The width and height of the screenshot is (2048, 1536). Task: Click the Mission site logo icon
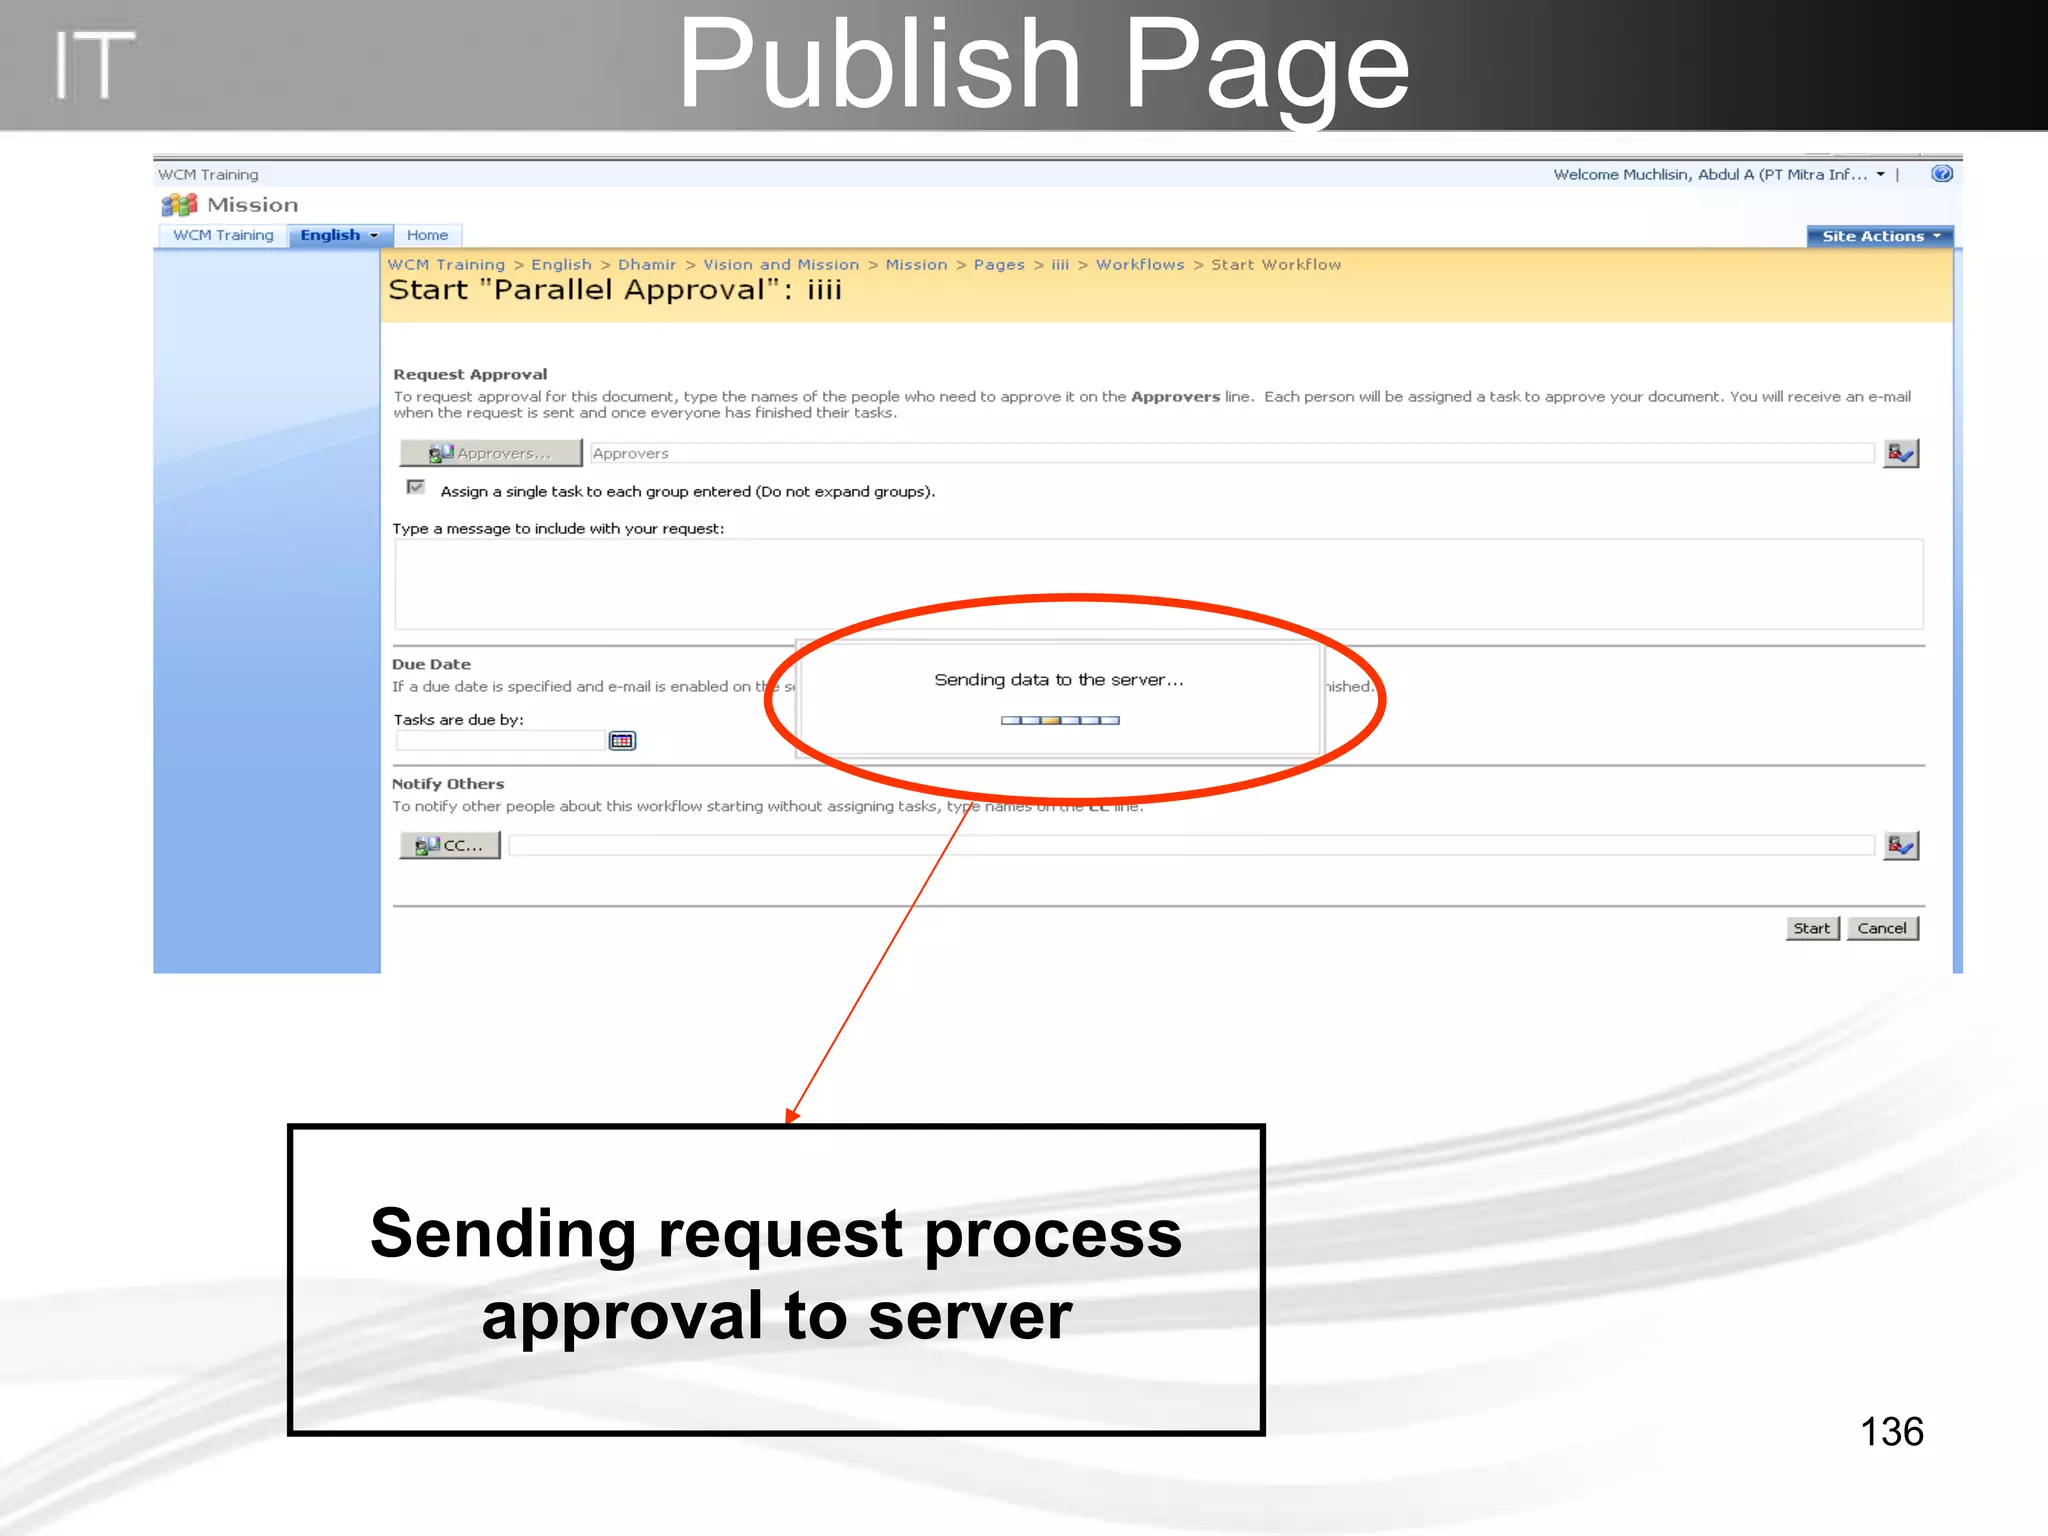pyautogui.click(x=180, y=205)
